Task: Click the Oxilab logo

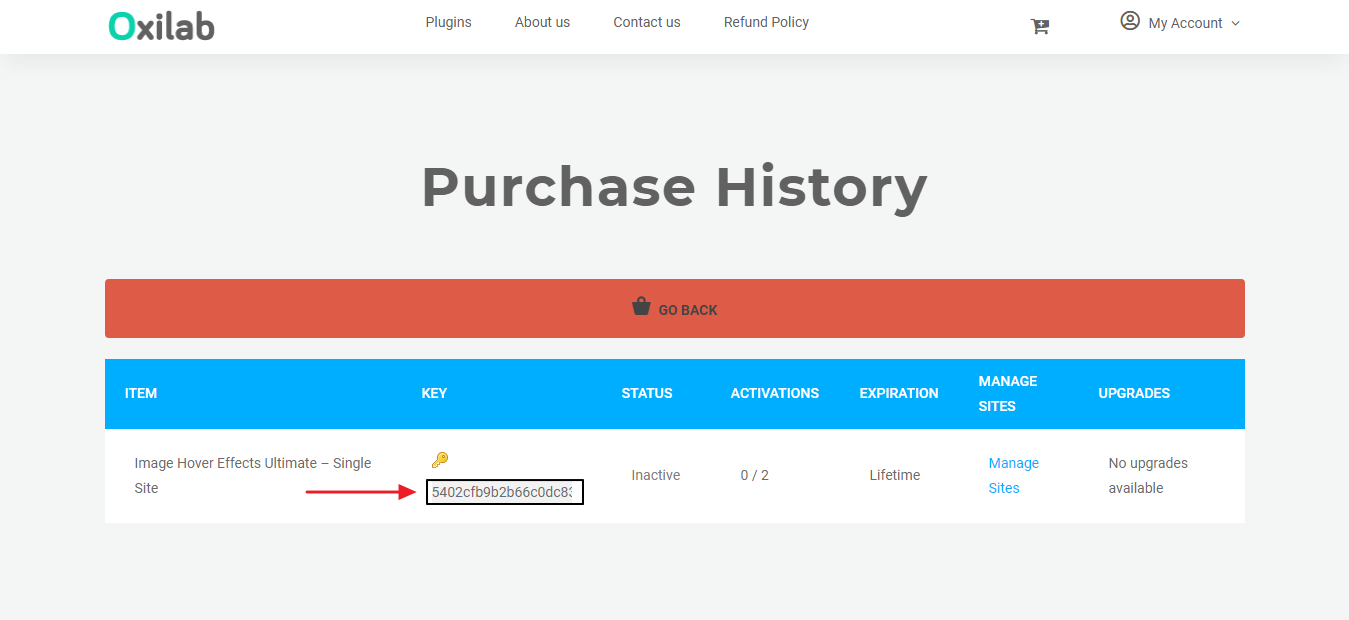Action: coord(161,25)
